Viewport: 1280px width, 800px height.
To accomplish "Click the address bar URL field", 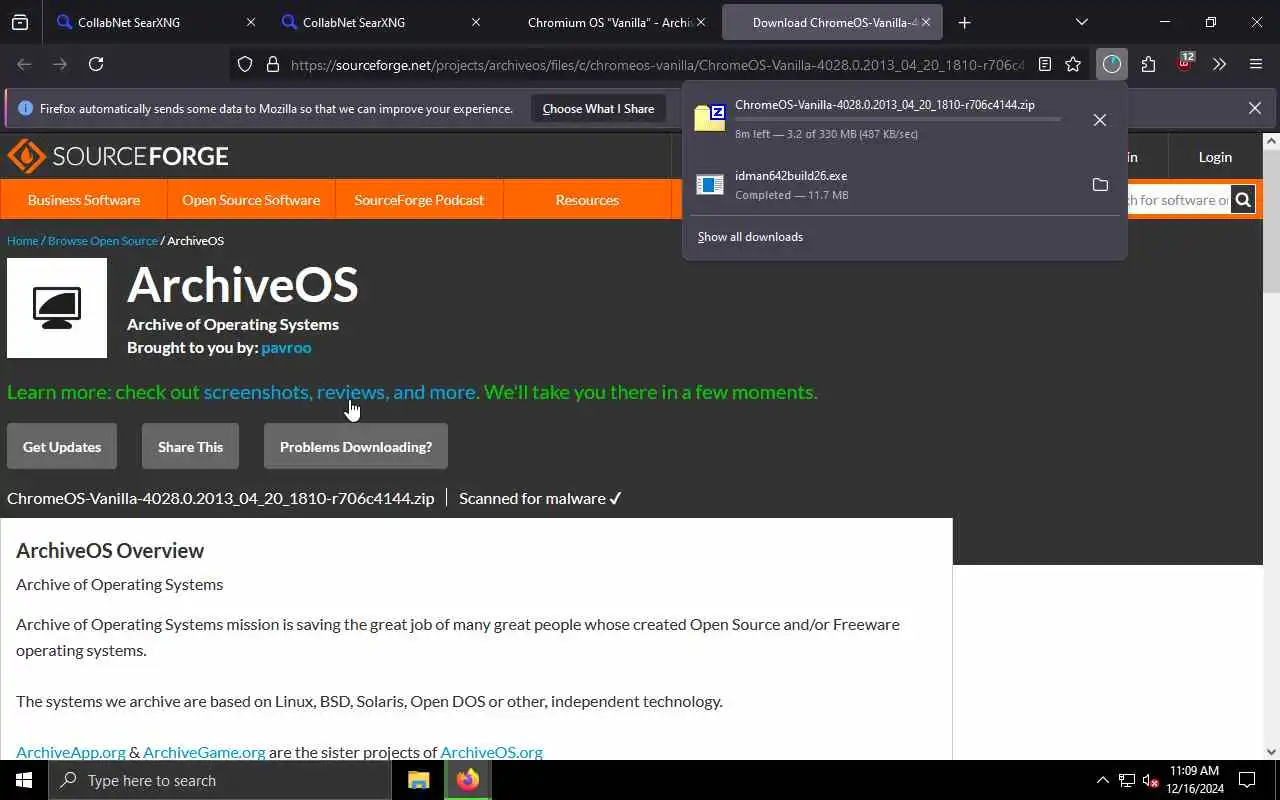I will (656, 64).
